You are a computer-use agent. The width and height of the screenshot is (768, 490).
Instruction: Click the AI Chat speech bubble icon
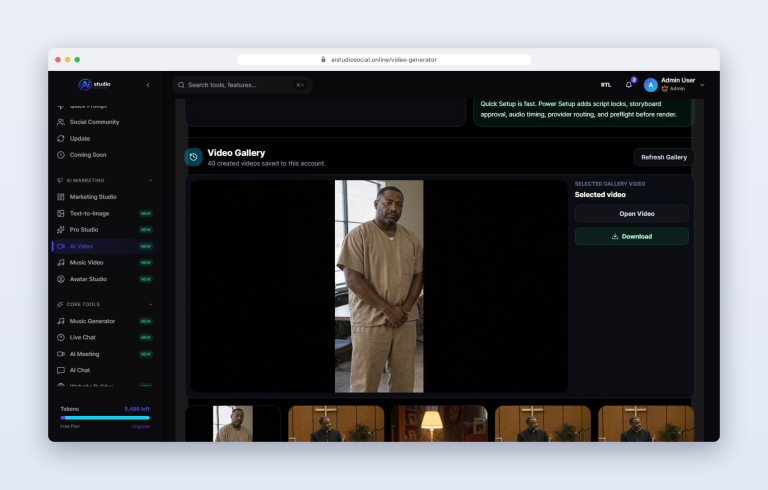pyautogui.click(x=61, y=370)
